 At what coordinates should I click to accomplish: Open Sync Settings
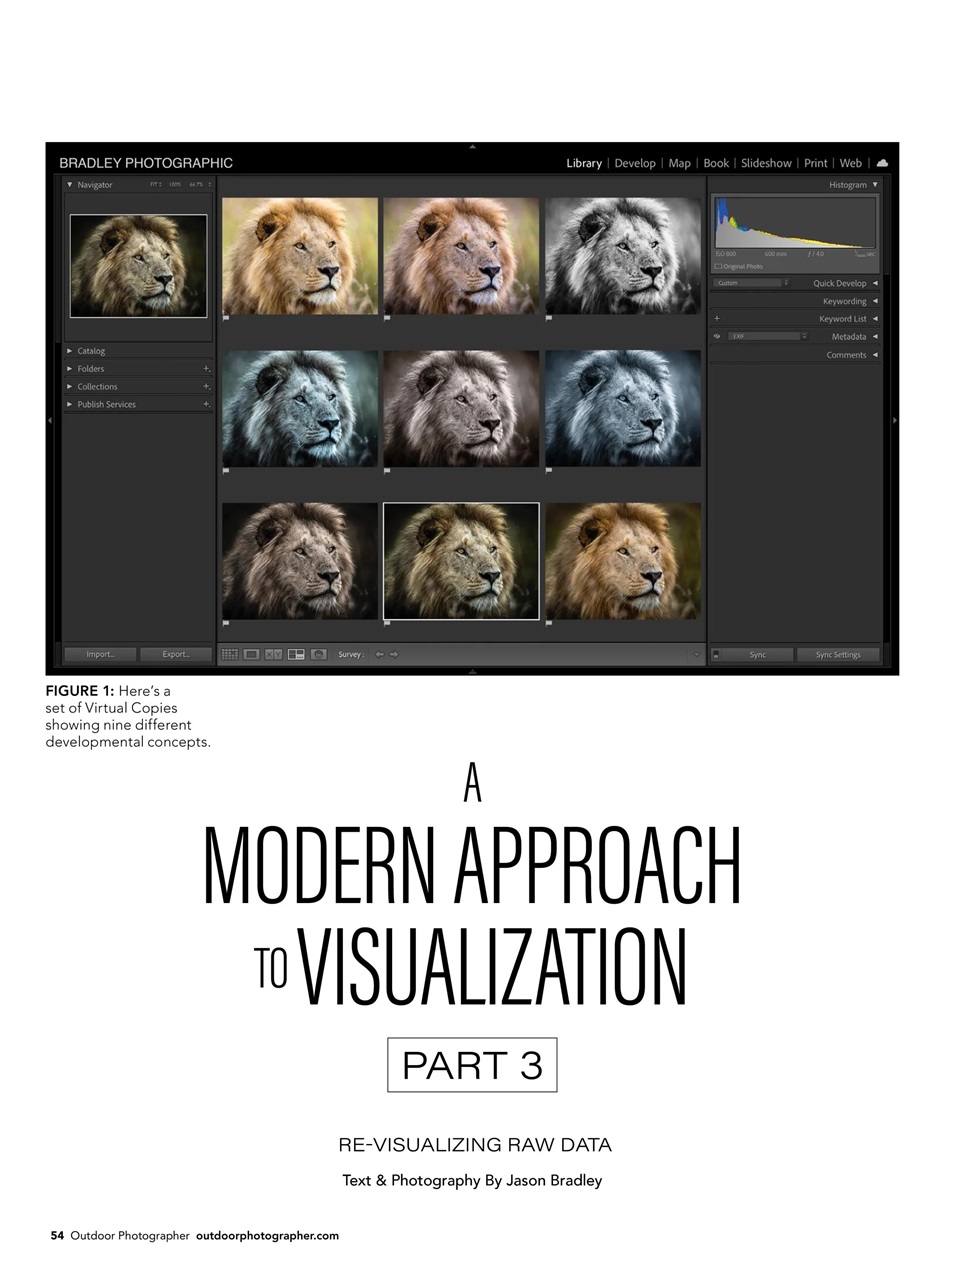click(838, 654)
